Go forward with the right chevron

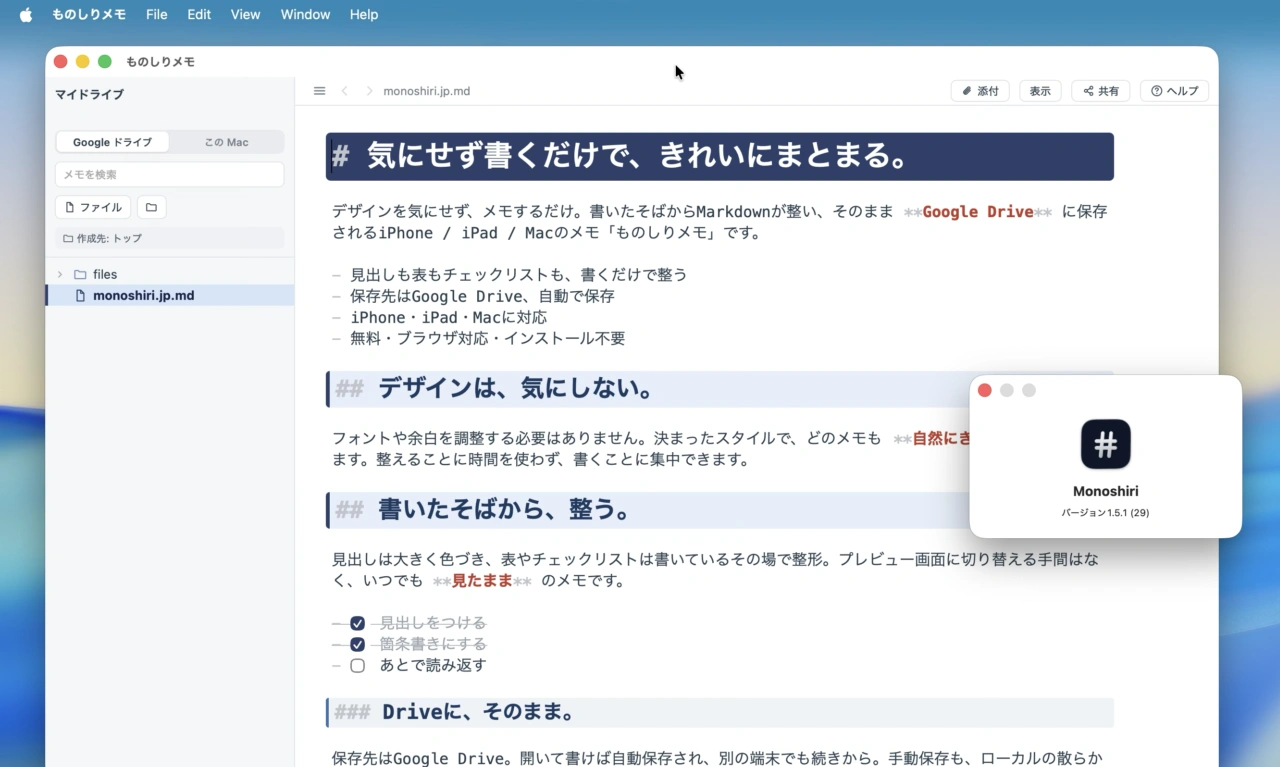(369, 91)
